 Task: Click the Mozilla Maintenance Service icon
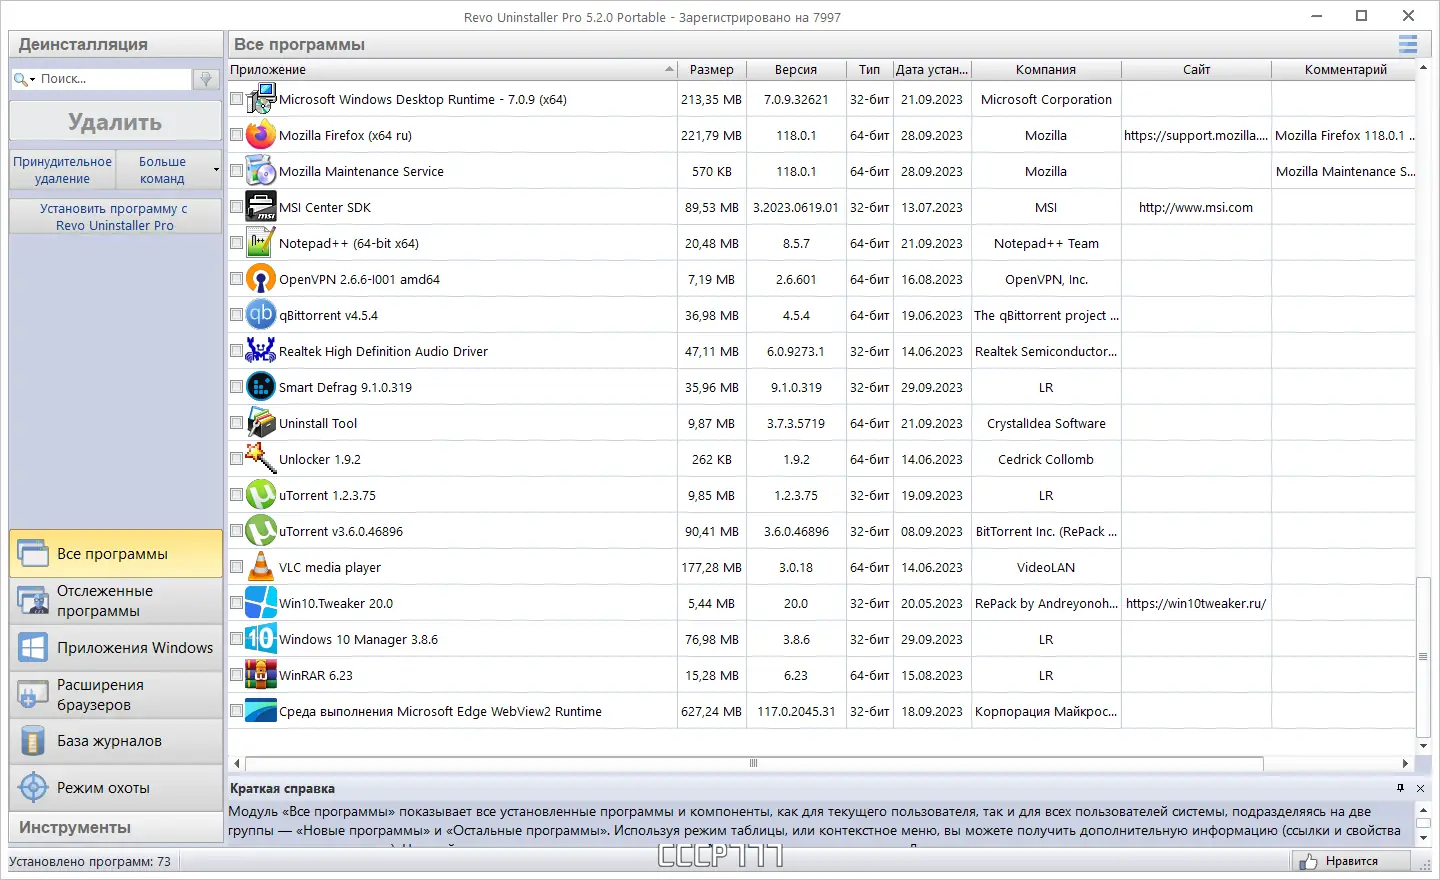pos(261,171)
